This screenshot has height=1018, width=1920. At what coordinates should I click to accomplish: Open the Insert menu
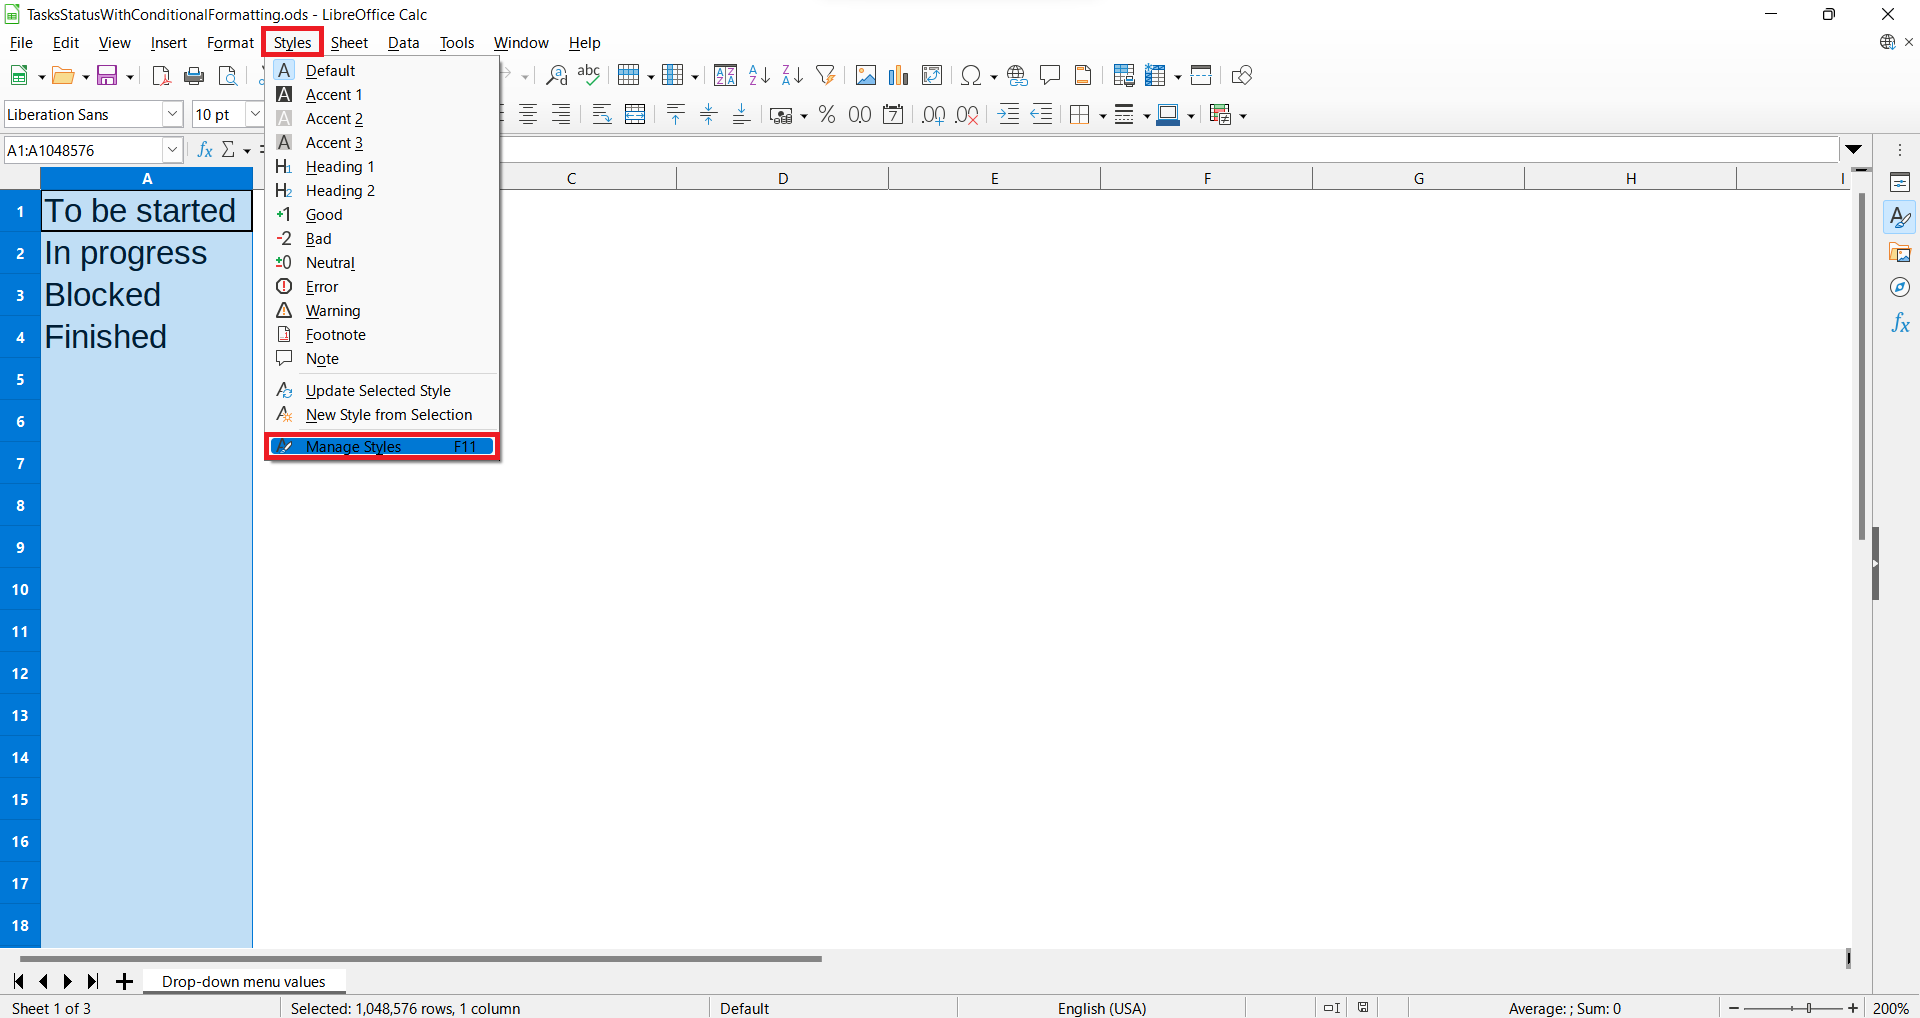point(168,42)
